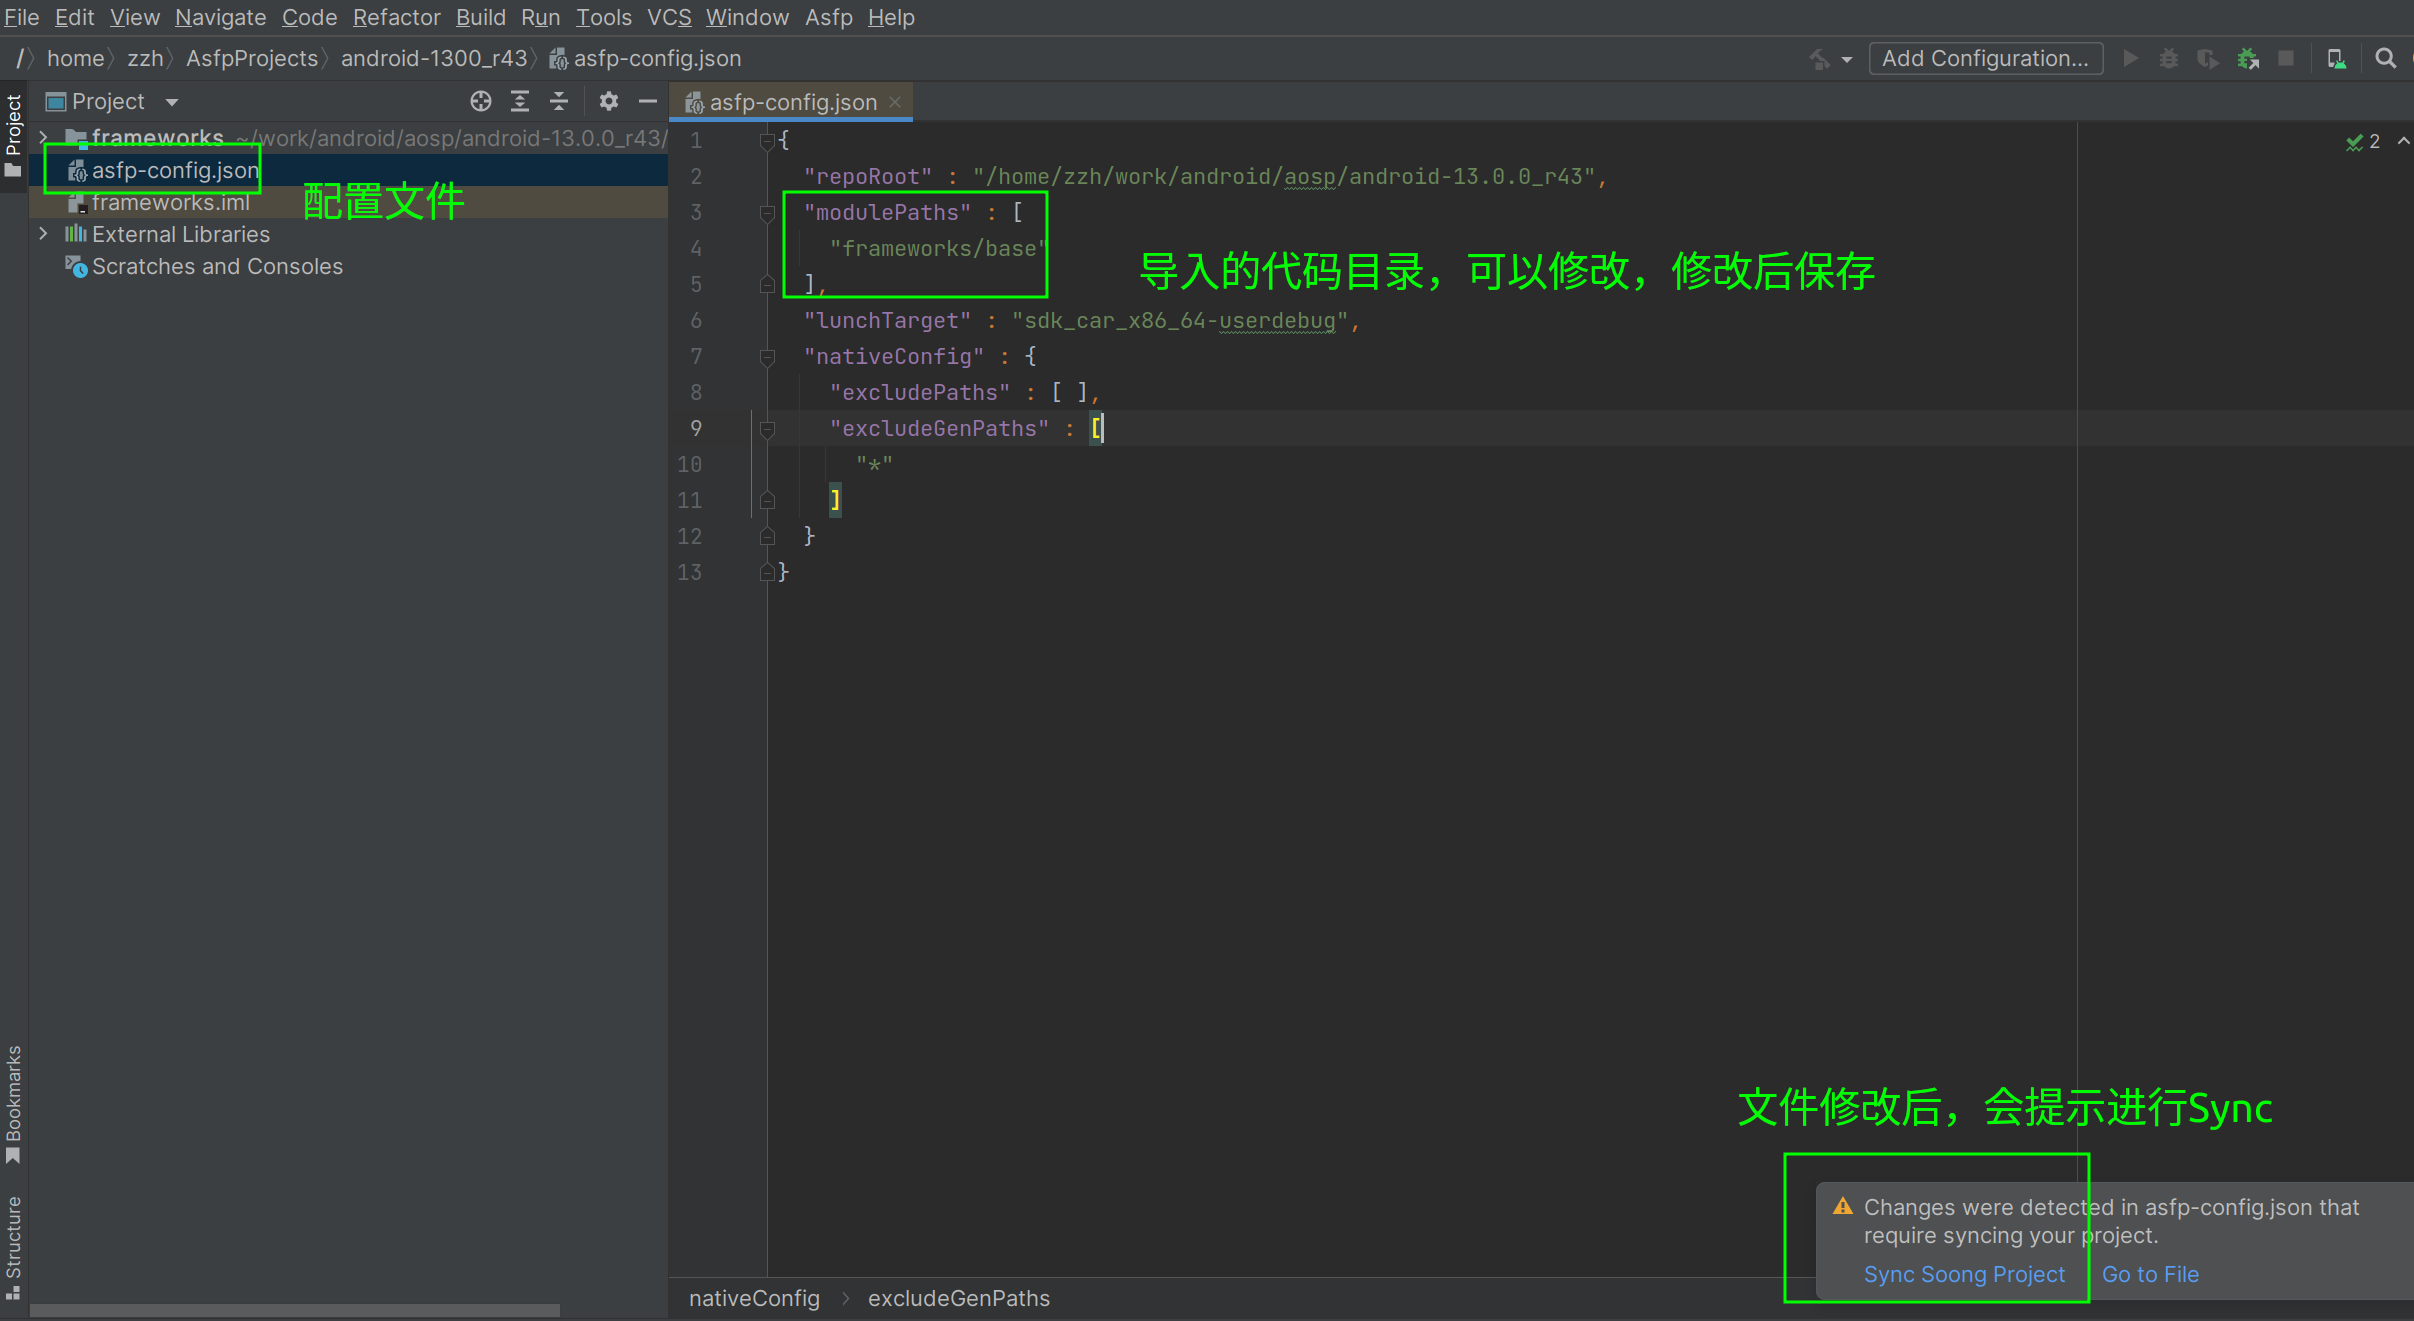Open Project panel settings gear
Viewport: 2414px width, 1321px height.
coord(608,101)
